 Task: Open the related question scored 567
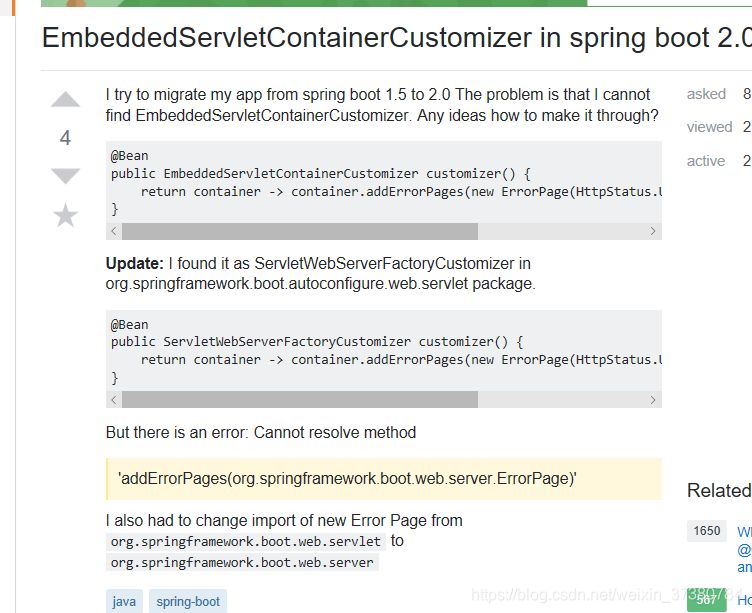(x=744, y=600)
